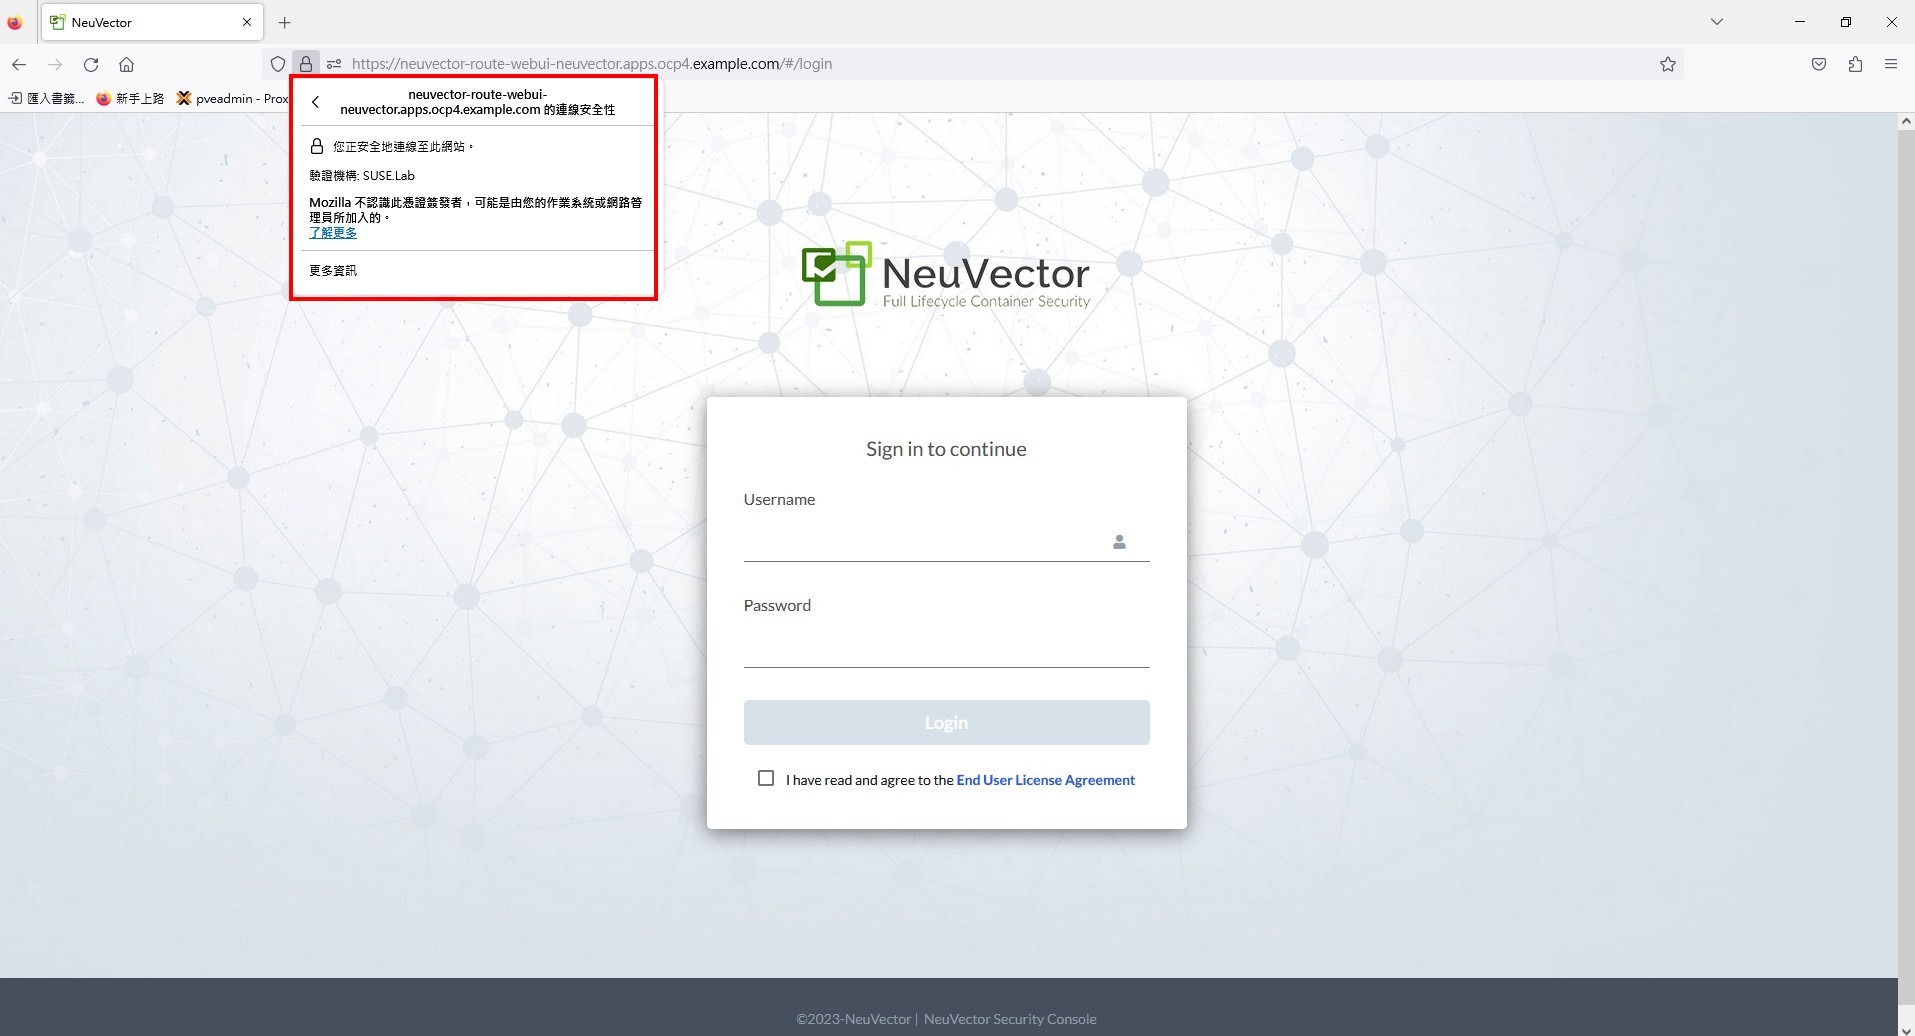
Task: Click the 了解更多 link in security popup
Action: point(333,232)
